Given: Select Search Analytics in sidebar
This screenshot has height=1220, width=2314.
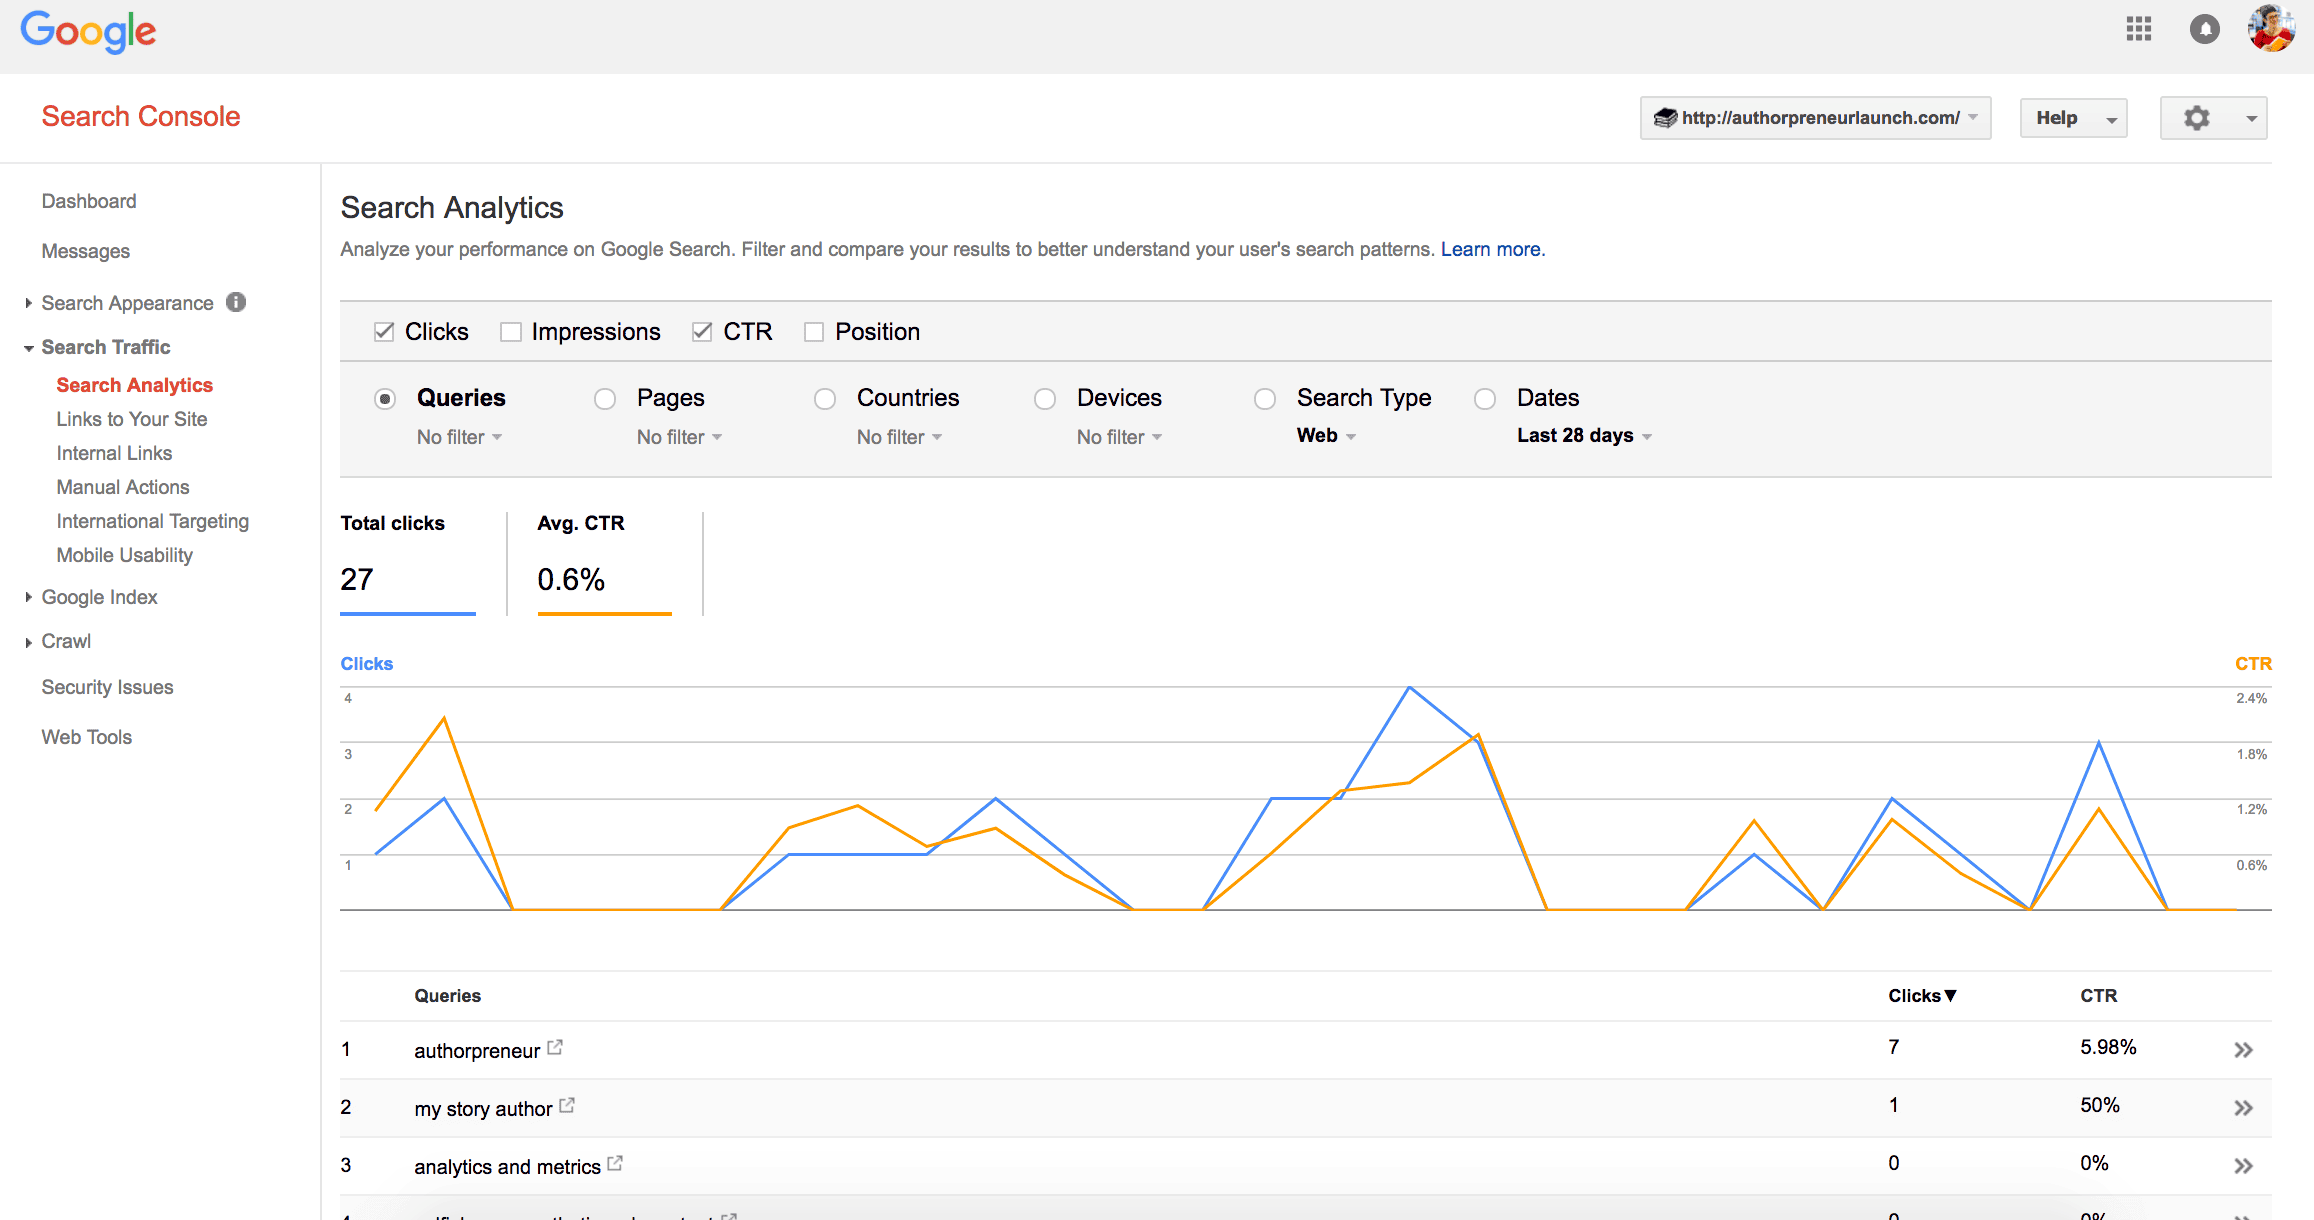Looking at the screenshot, I should coord(135,385).
